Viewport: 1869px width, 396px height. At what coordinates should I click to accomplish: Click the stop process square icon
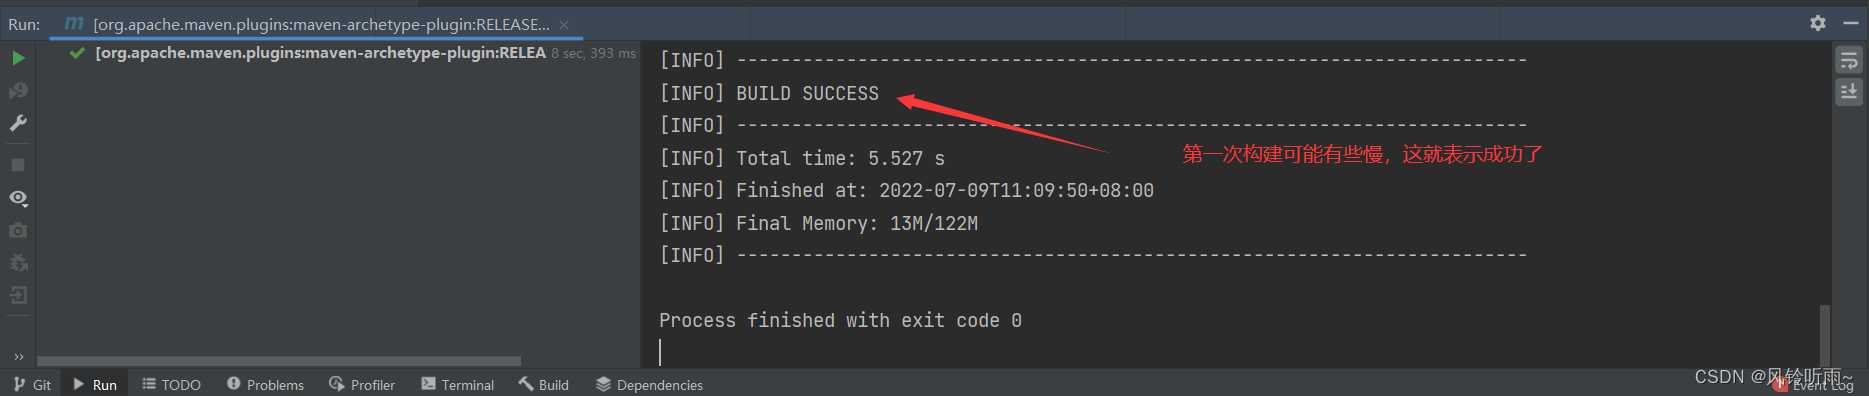tap(18, 165)
